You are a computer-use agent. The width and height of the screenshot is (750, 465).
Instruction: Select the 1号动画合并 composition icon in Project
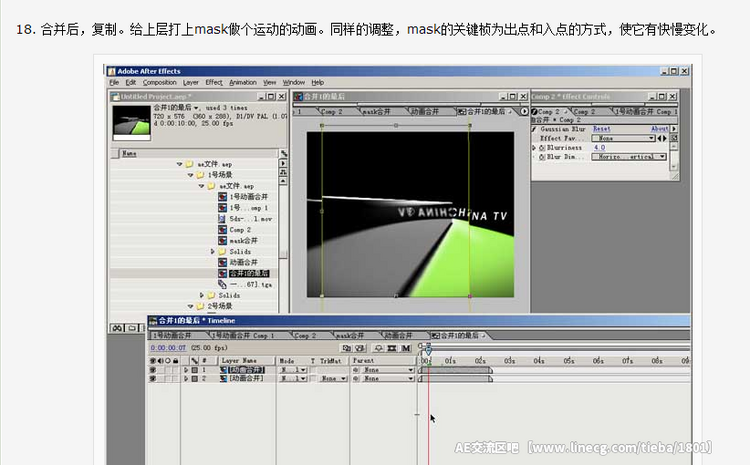[x=222, y=197]
